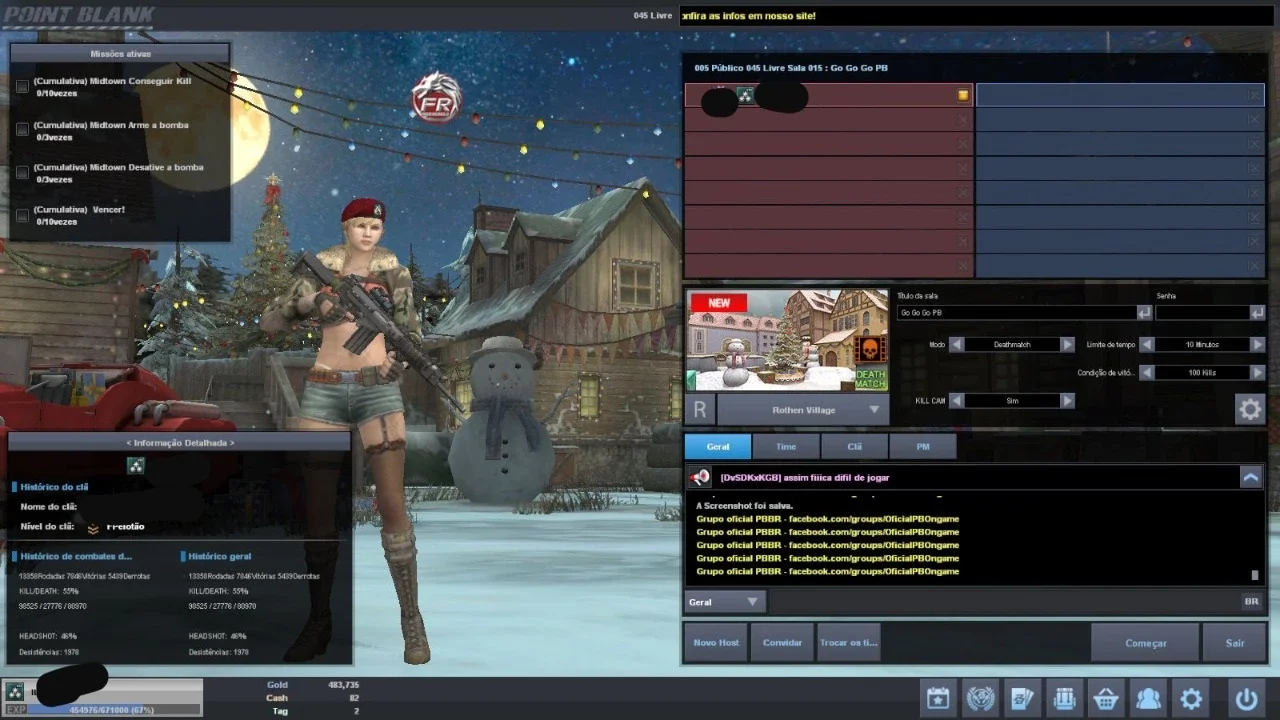Click the chat log scrollbar handle
The image size is (1280, 720).
[1255, 575]
